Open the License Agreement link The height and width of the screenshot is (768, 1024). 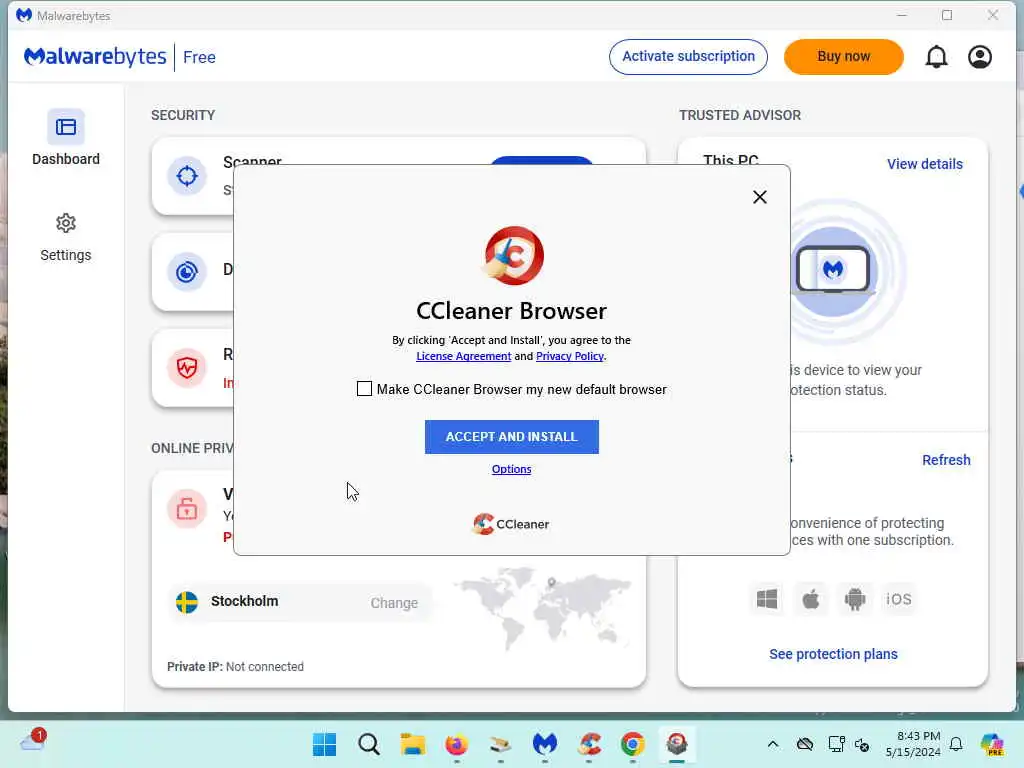[464, 356]
